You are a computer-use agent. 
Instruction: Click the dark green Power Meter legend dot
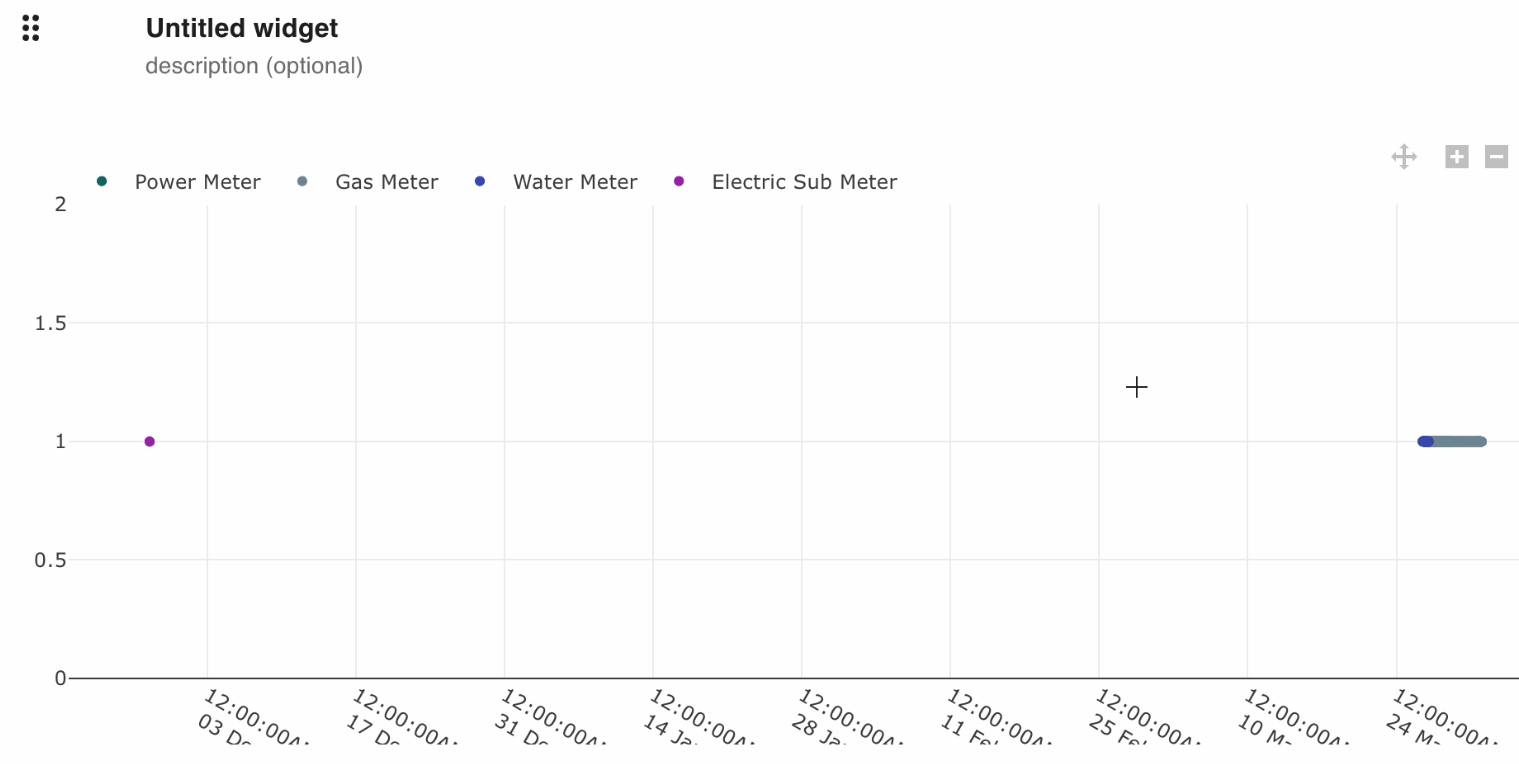pyautogui.click(x=102, y=181)
